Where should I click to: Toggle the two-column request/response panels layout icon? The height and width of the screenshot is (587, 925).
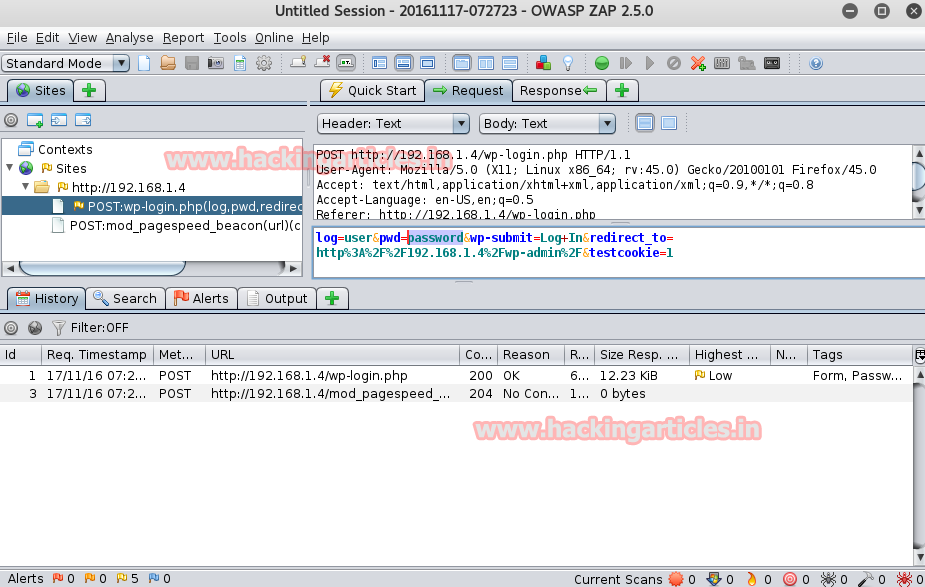[x=486, y=63]
